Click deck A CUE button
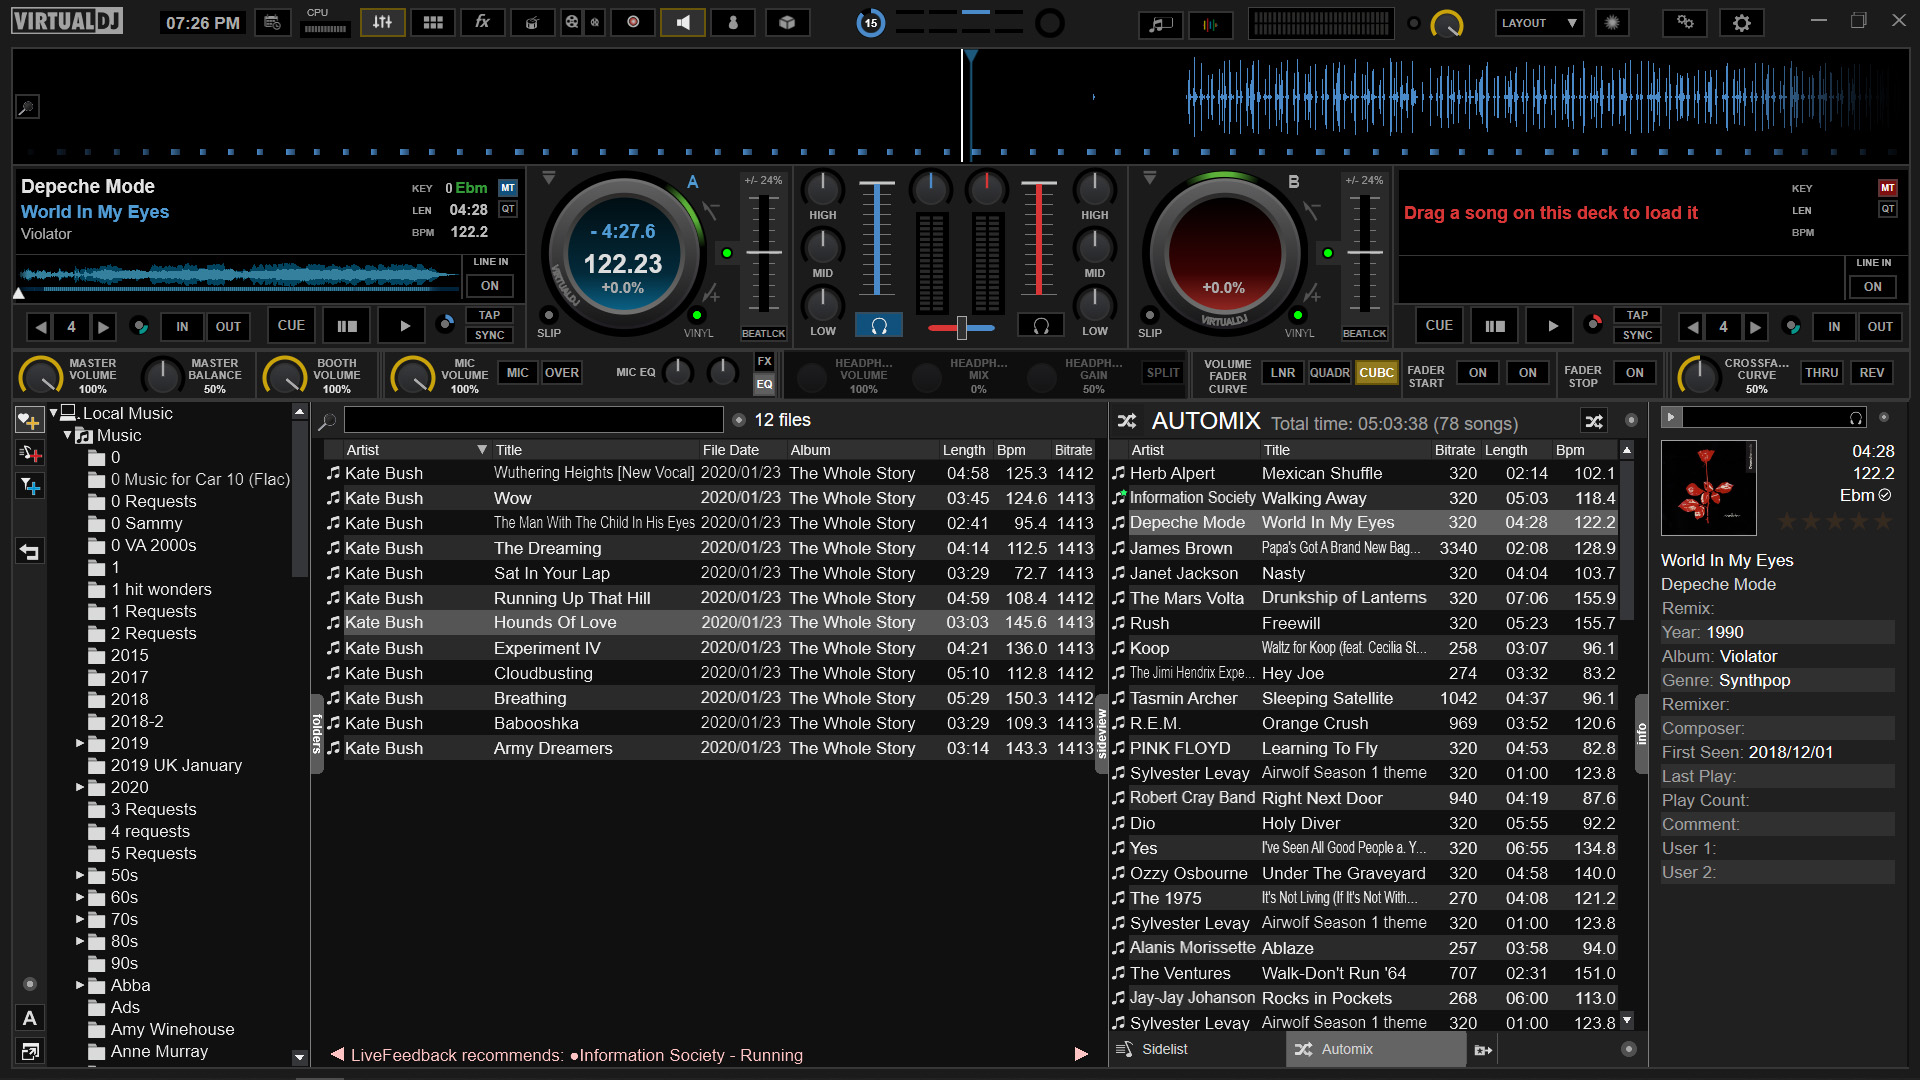This screenshot has height=1080, width=1920. pyautogui.click(x=291, y=326)
